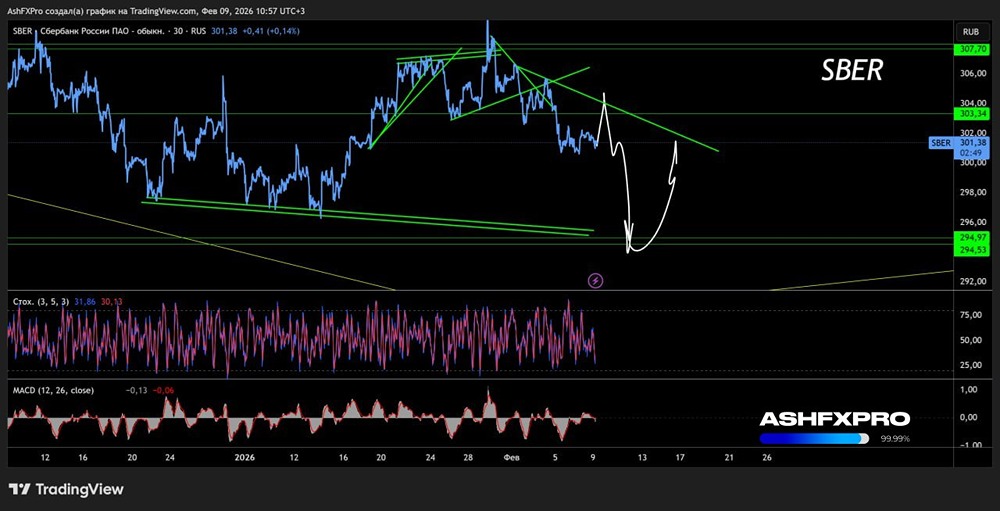This screenshot has width=1000, height=511.
Task: Click the stochastic value 31,86
Action: (x=84, y=301)
